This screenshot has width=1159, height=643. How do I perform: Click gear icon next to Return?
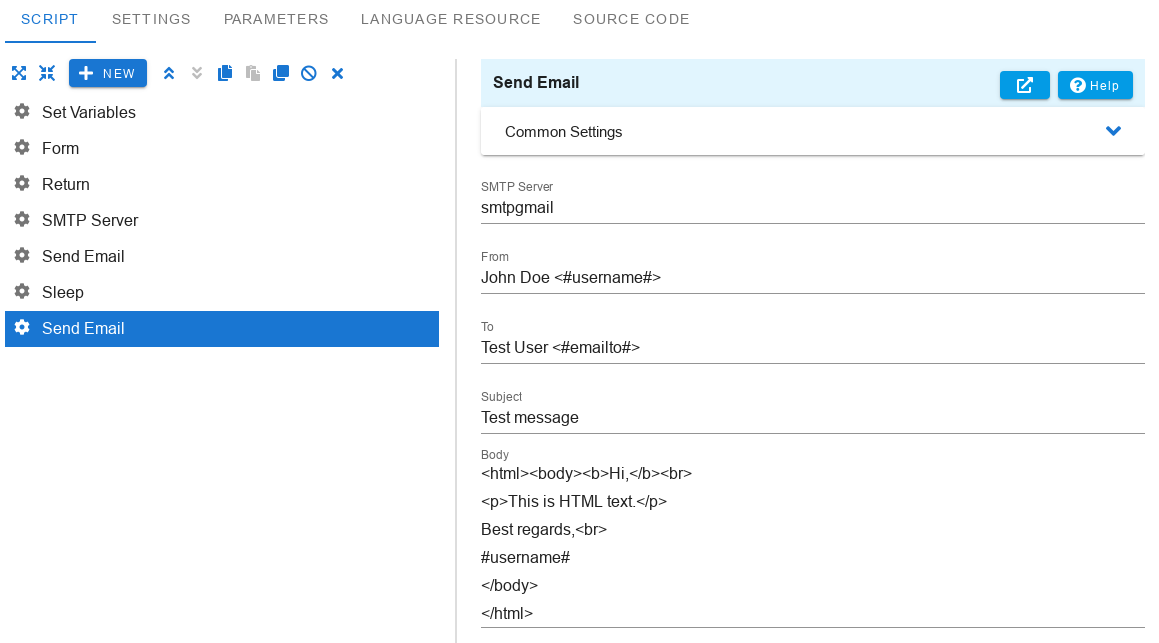(x=22, y=183)
